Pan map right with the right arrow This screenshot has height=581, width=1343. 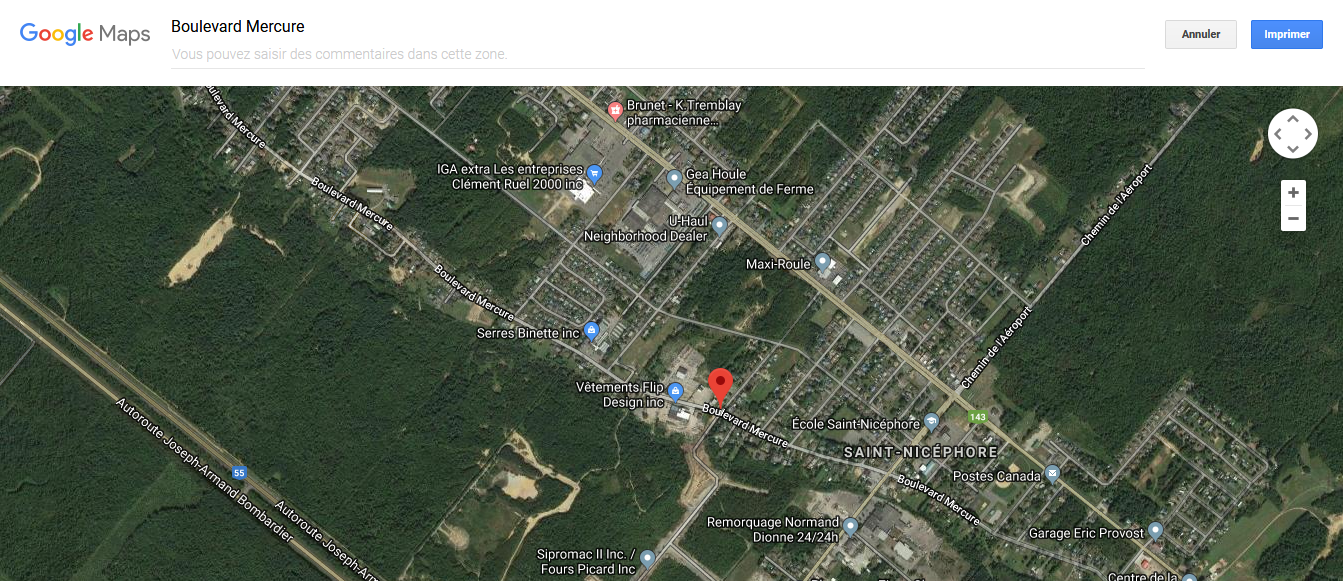1308,134
